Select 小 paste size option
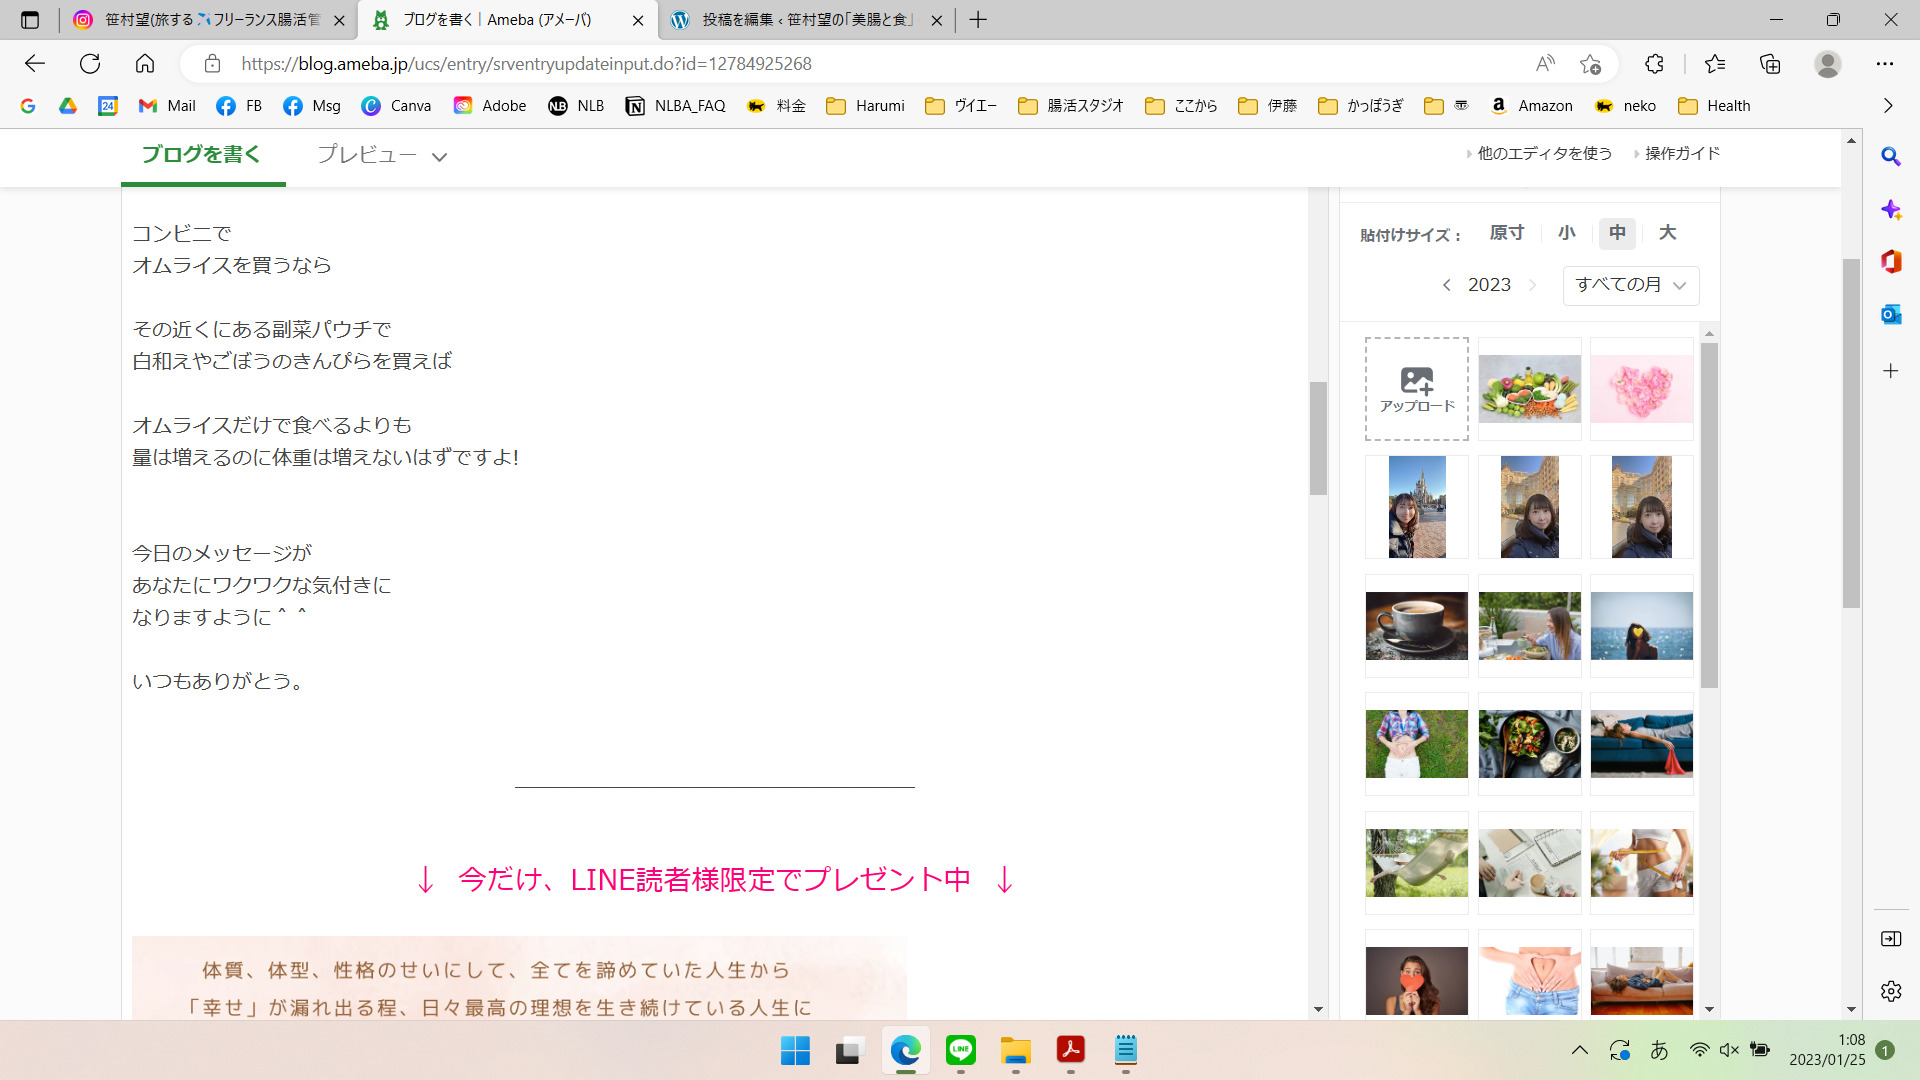The image size is (1920, 1080). [1567, 233]
